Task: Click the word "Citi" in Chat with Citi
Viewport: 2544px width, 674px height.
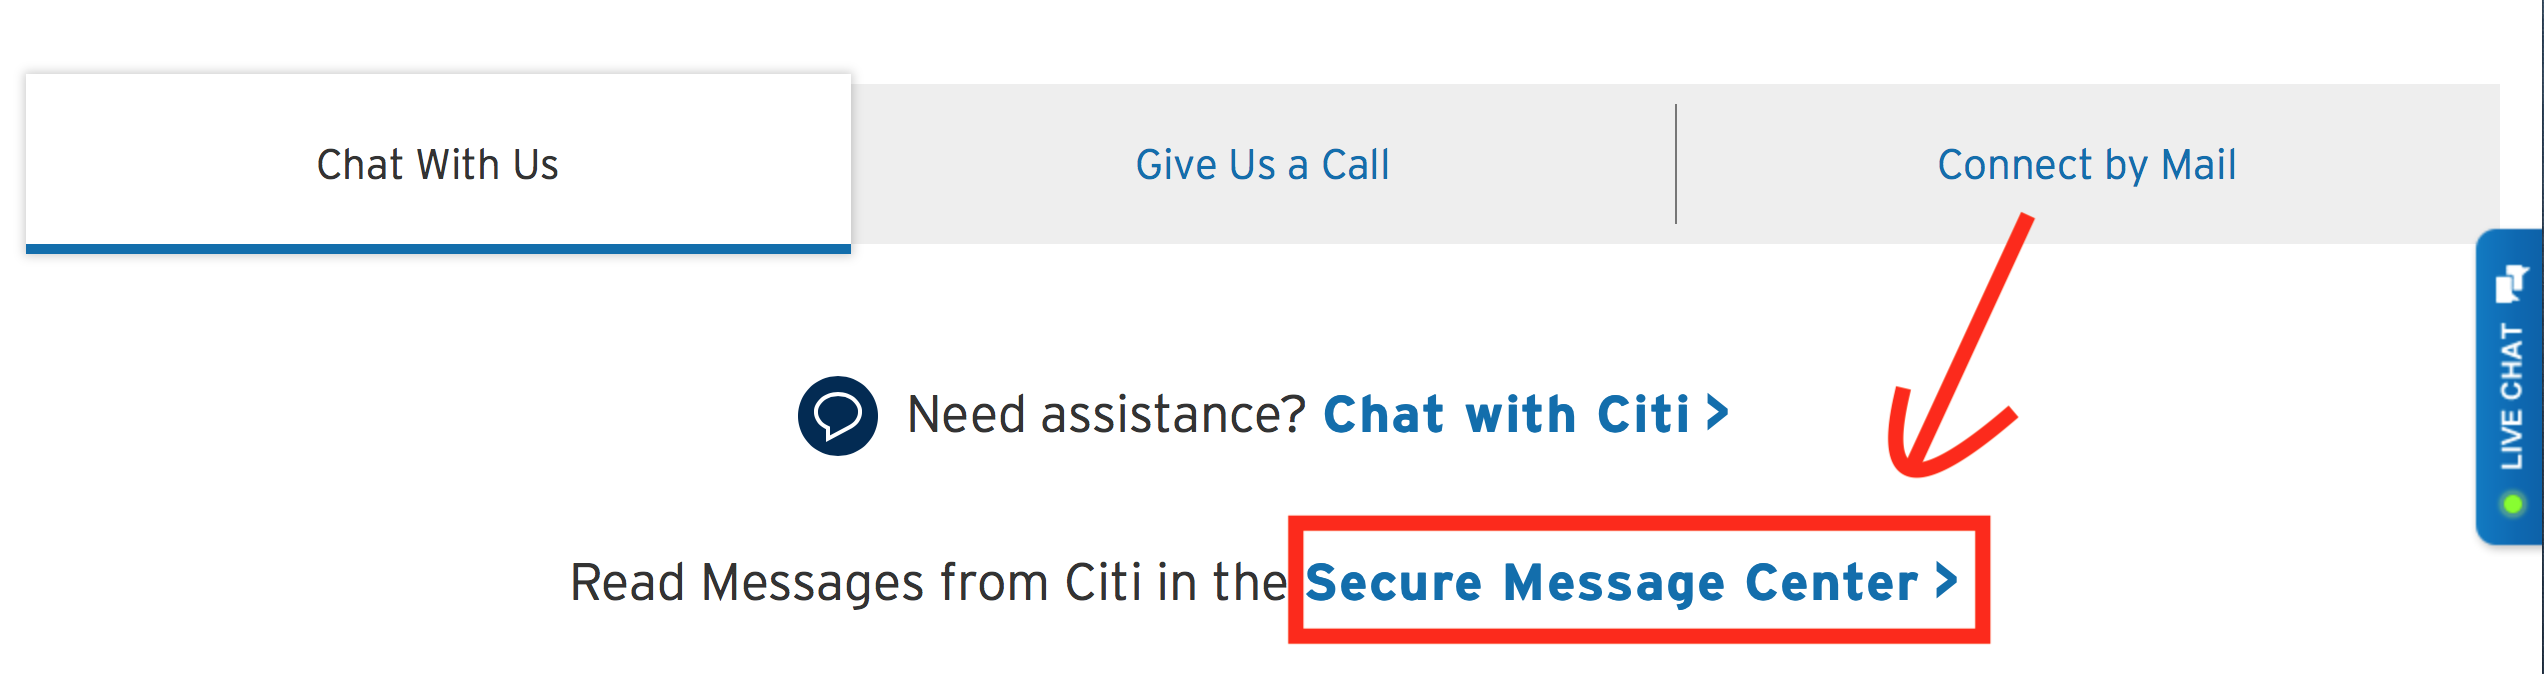Action: pyautogui.click(x=1643, y=415)
